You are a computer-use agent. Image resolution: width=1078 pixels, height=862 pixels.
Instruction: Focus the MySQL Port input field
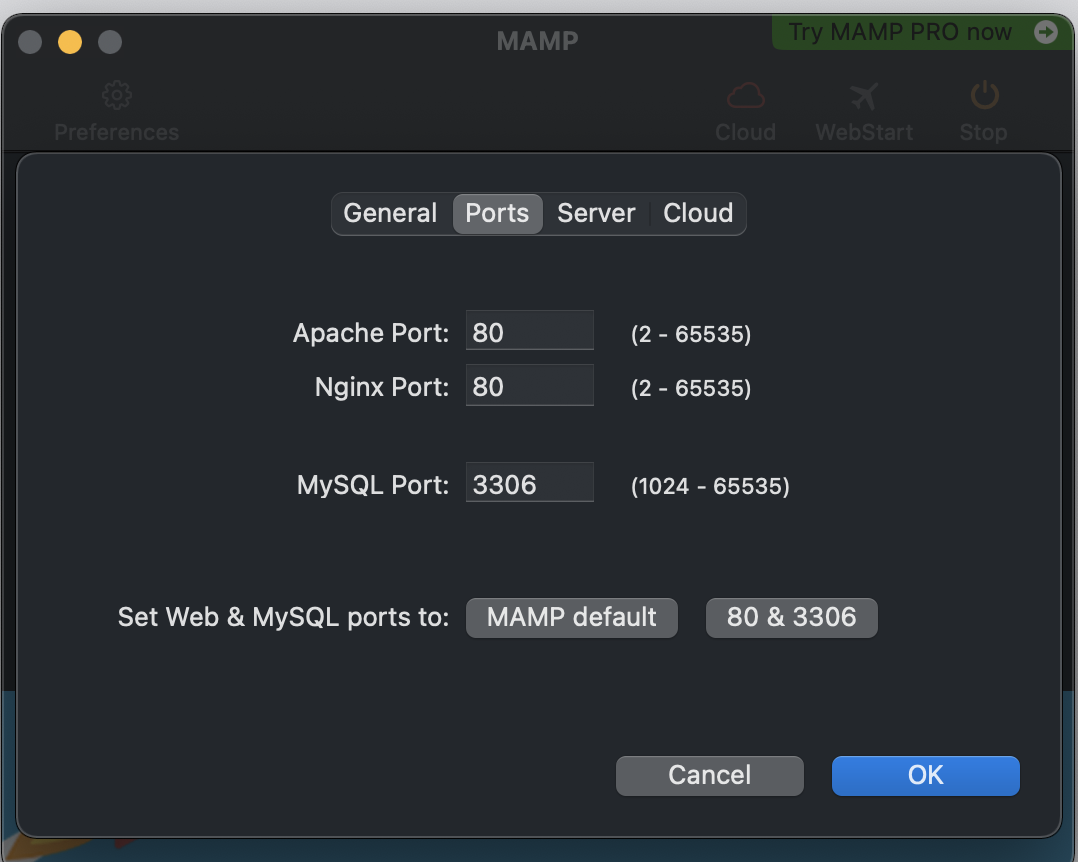tap(529, 483)
